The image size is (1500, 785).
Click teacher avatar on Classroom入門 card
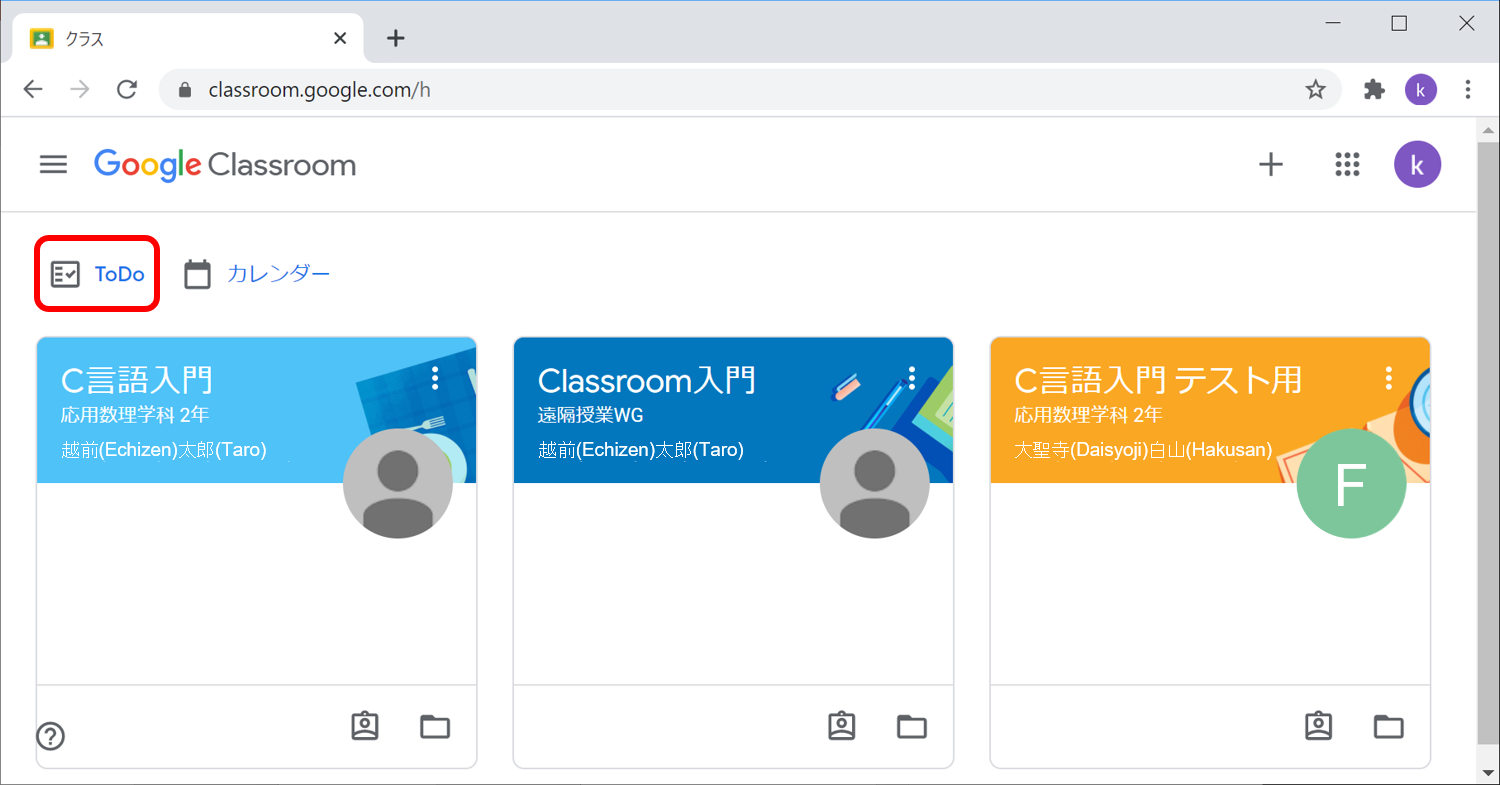tap(875, 484)
